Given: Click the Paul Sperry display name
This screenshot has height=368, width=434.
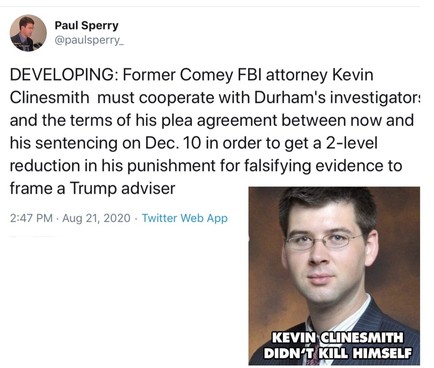Looking at the screenshot, I should pos(86,25).
